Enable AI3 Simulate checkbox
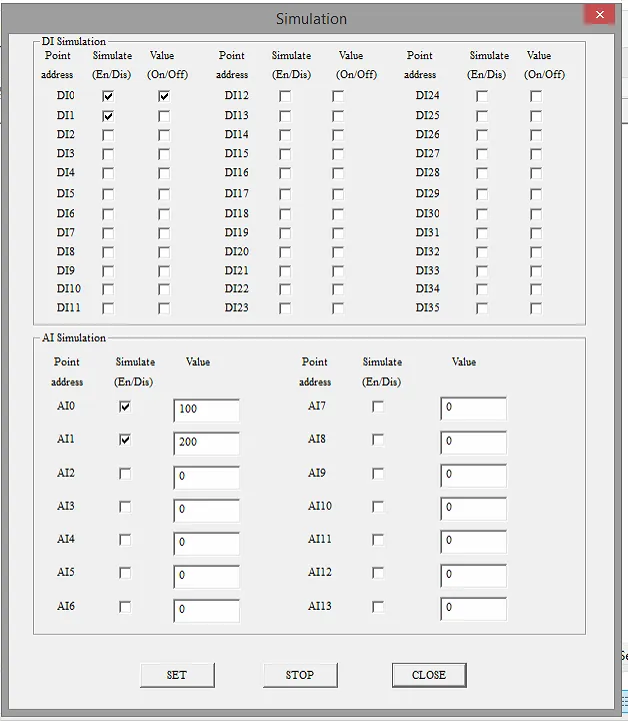 pos(125,507)
